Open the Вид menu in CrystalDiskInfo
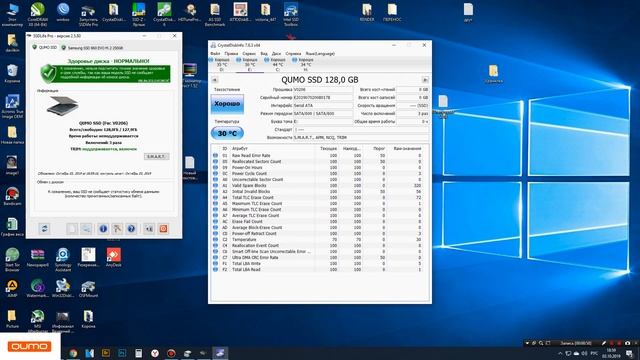The image size is (640, 360). (x=264, y=53)
